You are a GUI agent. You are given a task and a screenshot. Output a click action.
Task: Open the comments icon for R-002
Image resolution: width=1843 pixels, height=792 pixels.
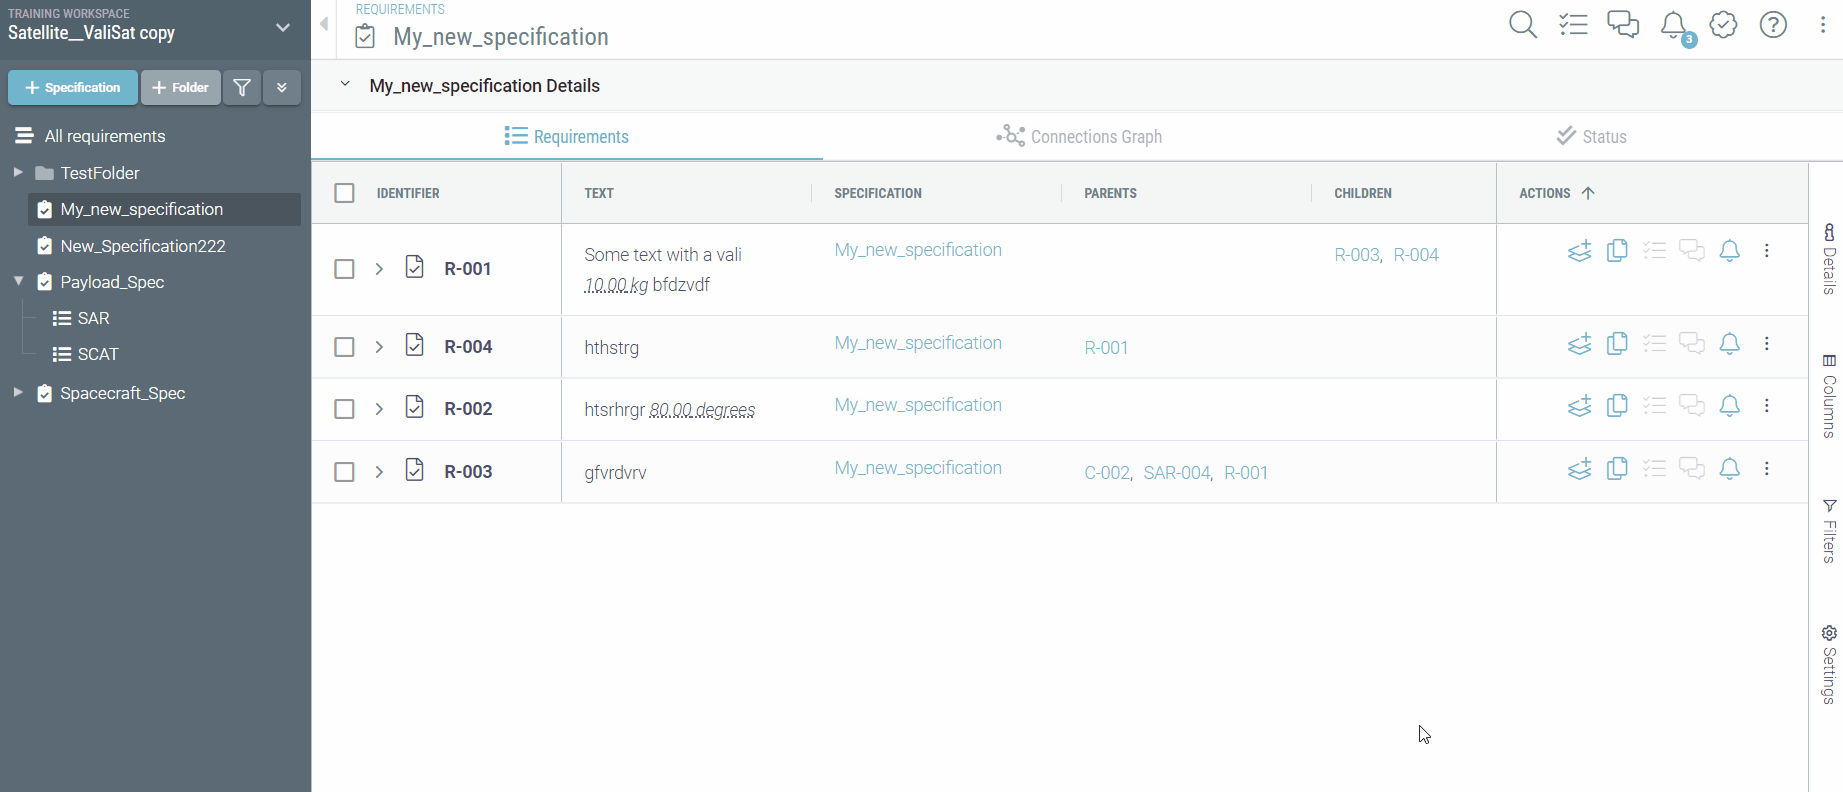(x=1691, y=406)
